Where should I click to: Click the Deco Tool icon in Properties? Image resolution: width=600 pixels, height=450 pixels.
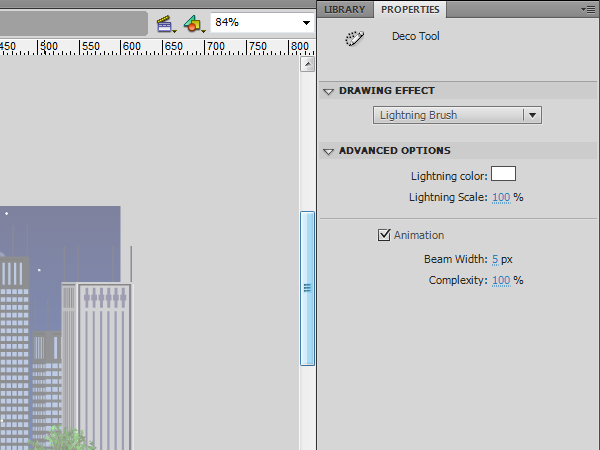click(x=354, y=38)
